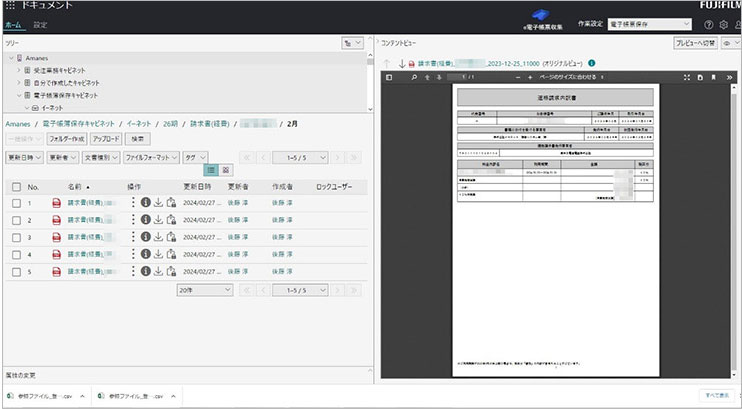This screenshot has height=409, width=742.
Task: Select checkbox for document row 5
Action: pyautogui.click(x=16, y=271)
